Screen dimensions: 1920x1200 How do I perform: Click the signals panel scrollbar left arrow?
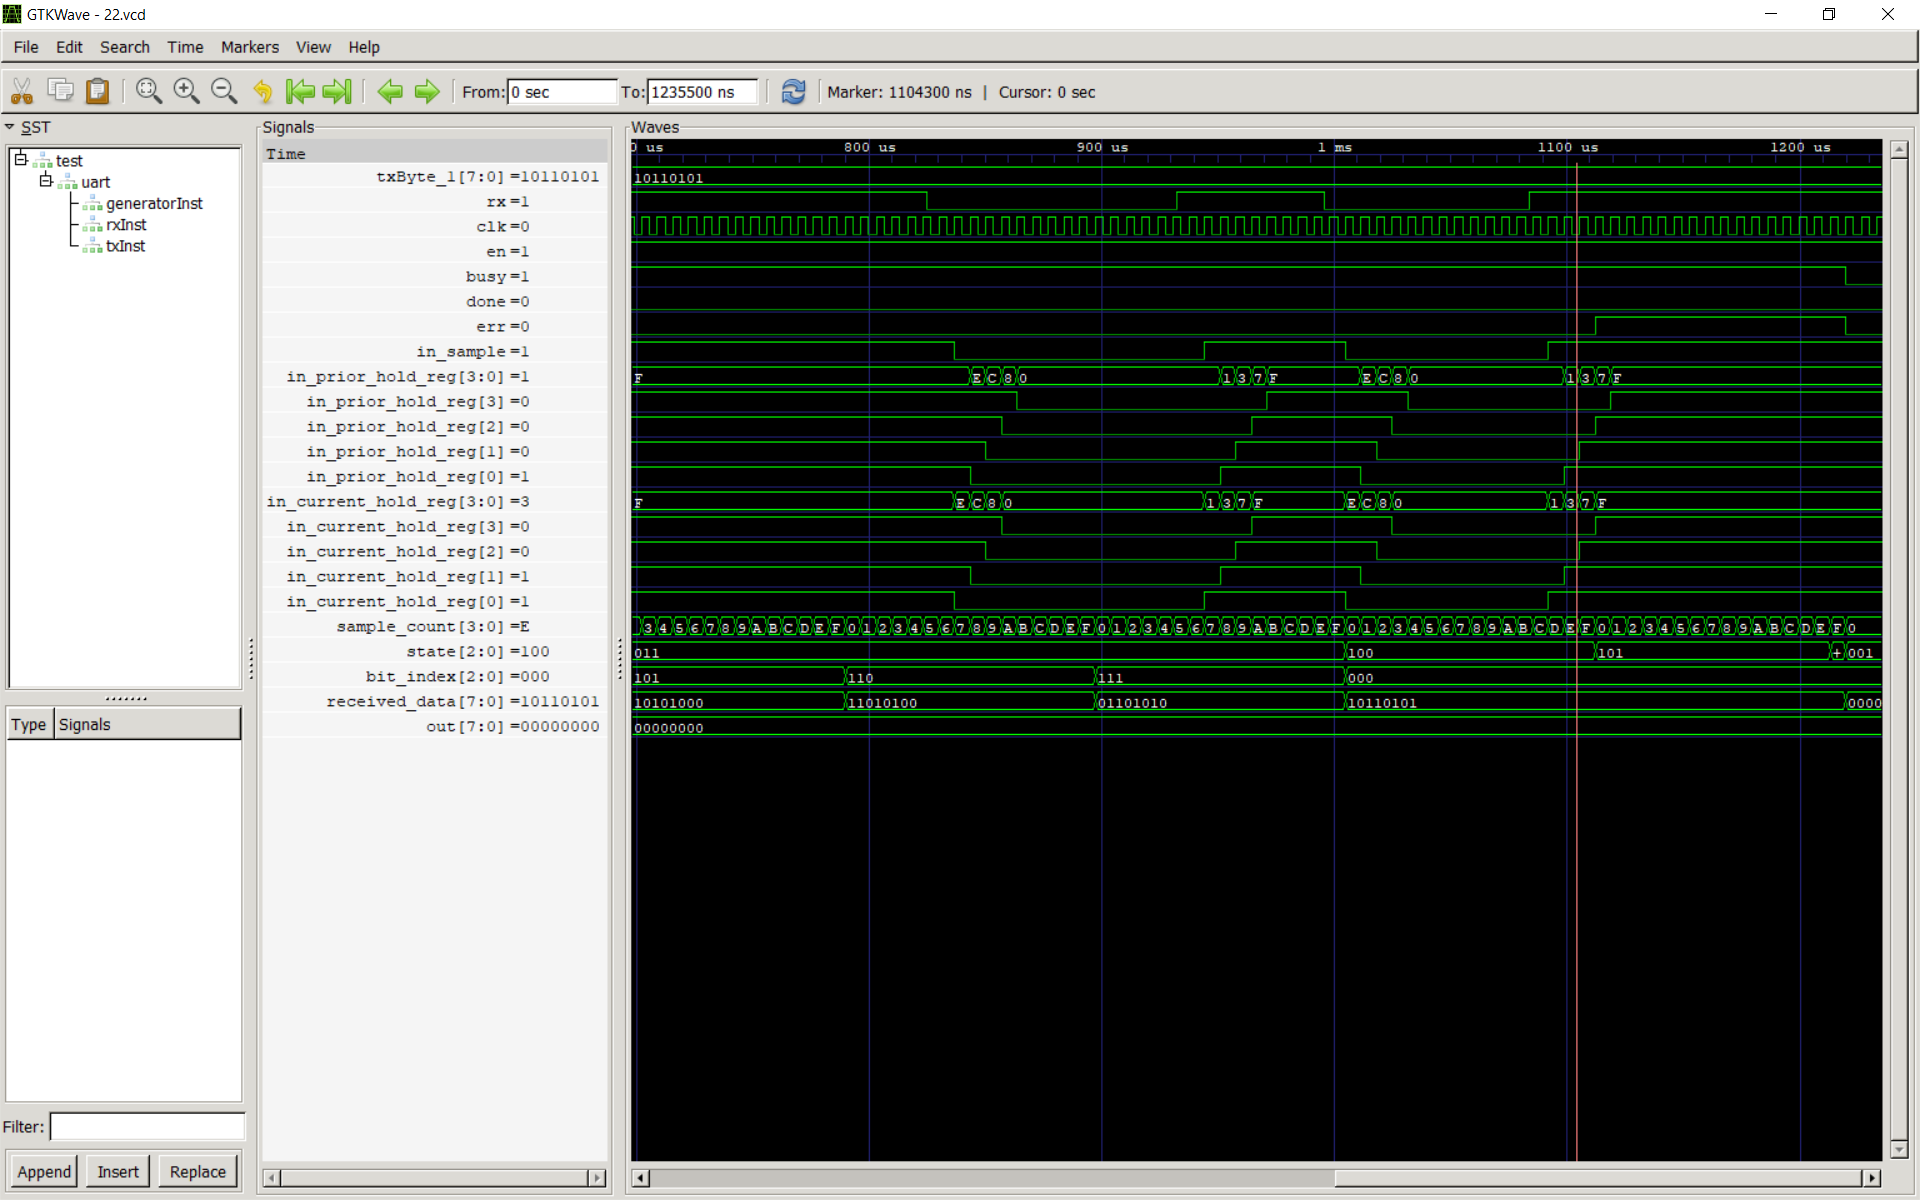coord(272,1178)
